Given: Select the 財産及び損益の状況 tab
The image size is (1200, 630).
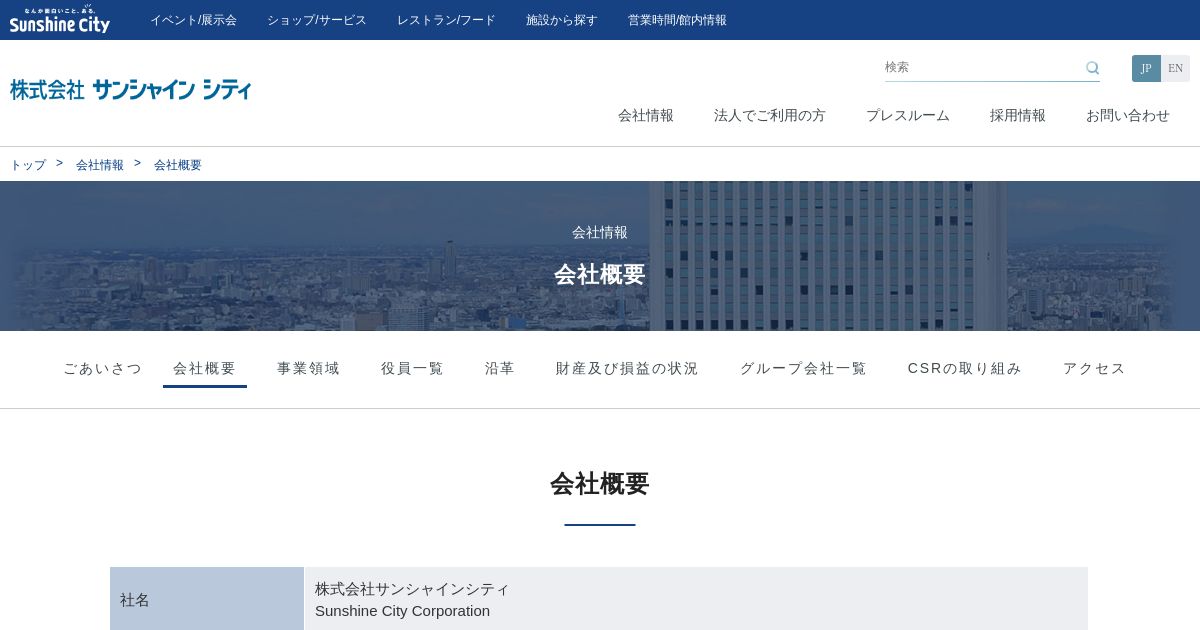Looking at the screenshot, I should (627, 368).
